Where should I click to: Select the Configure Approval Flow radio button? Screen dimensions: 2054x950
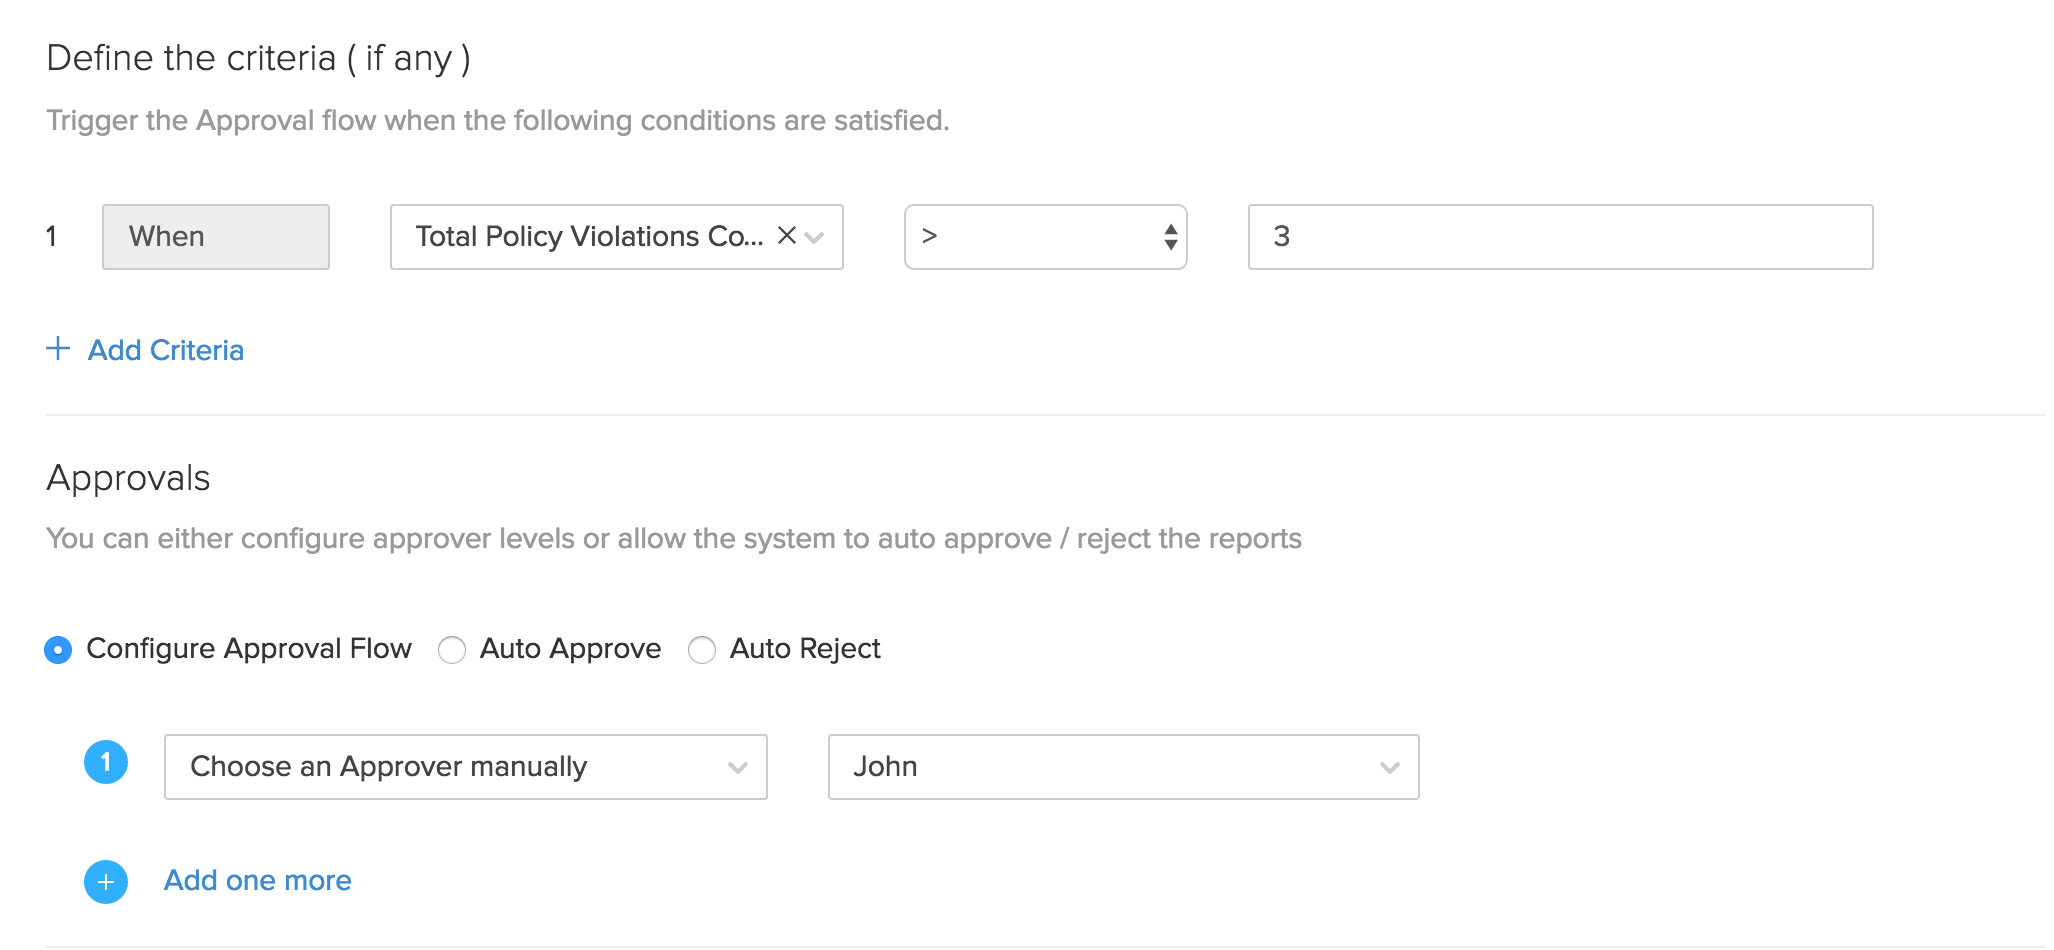58,650
